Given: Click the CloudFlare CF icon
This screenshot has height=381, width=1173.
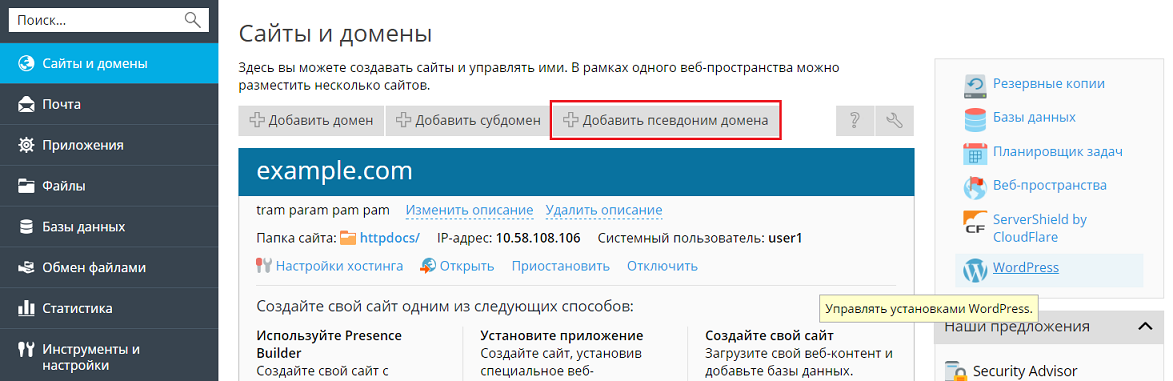Looking at the screenshot, I should (976, 222).
